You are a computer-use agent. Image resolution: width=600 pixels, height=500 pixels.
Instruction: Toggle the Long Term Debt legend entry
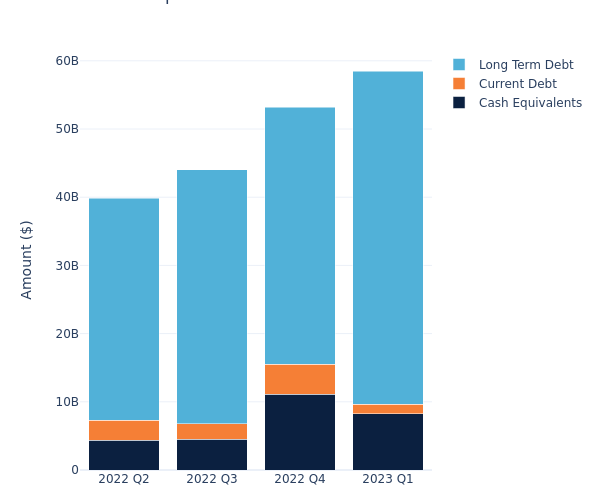point(525,65)
